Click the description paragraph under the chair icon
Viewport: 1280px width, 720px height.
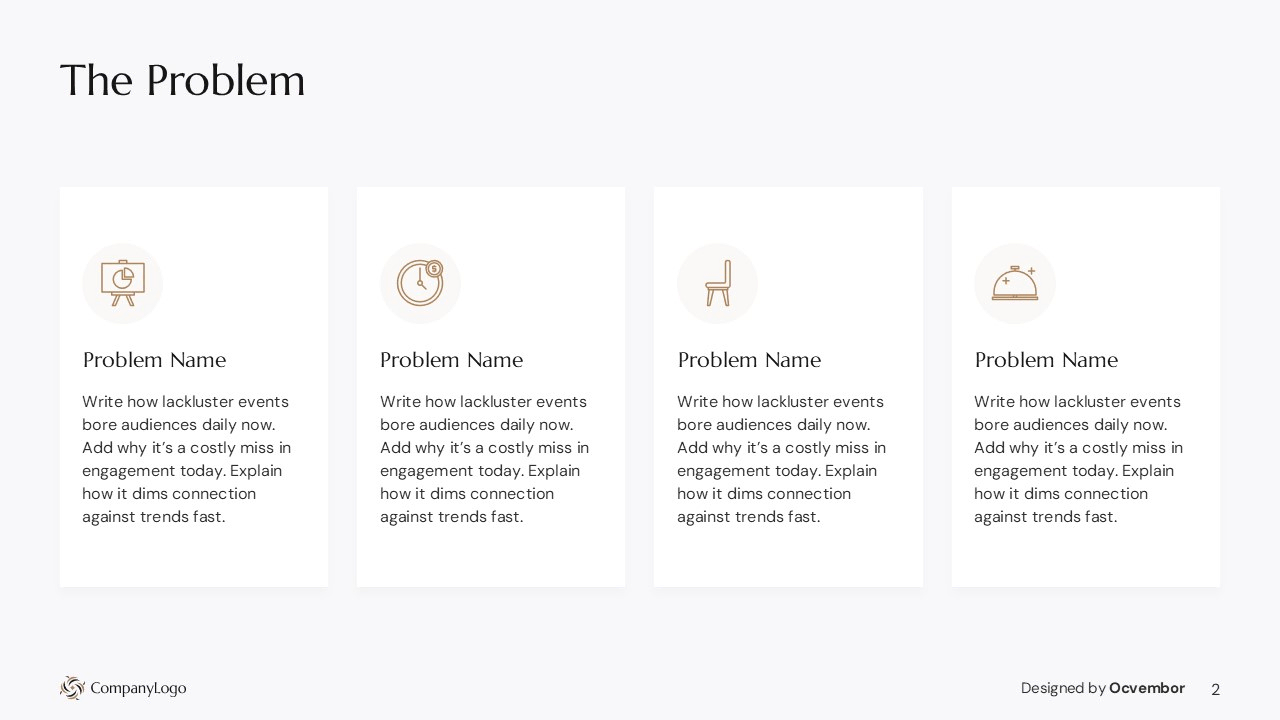pos(781,459)
